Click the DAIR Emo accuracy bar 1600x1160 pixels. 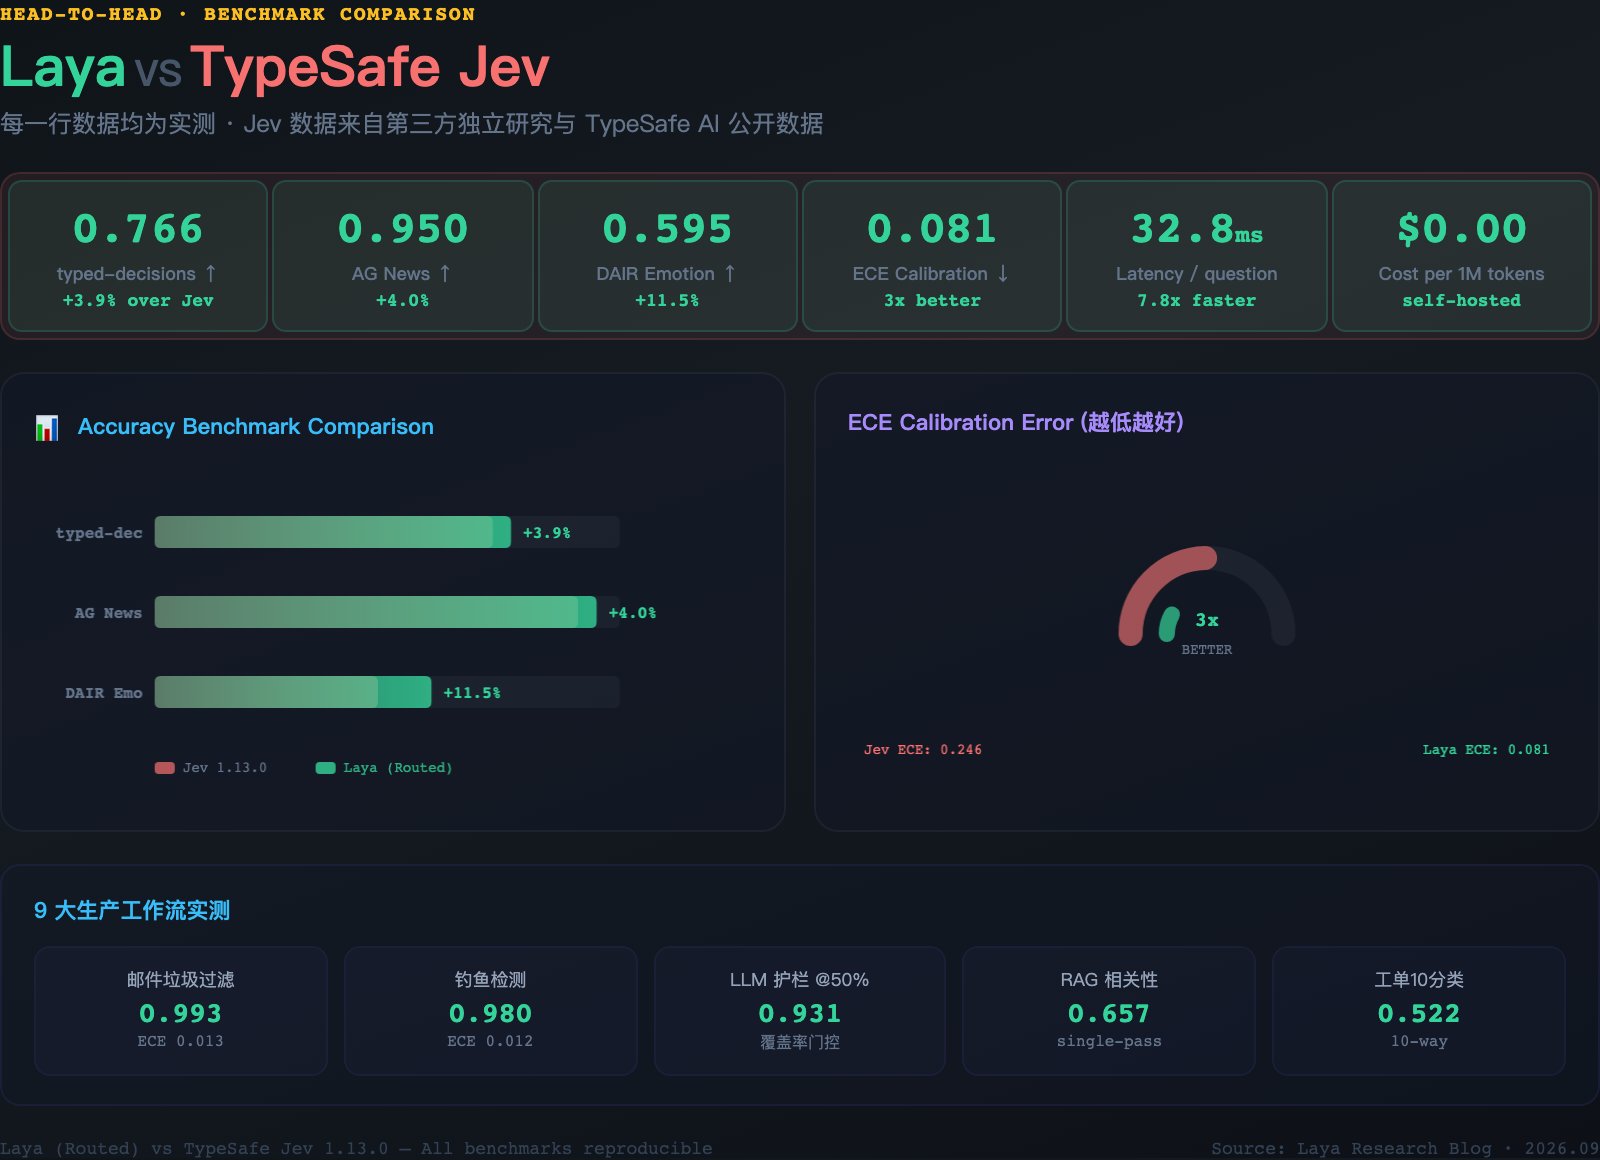pyautogui.click(x=293, y=692)
